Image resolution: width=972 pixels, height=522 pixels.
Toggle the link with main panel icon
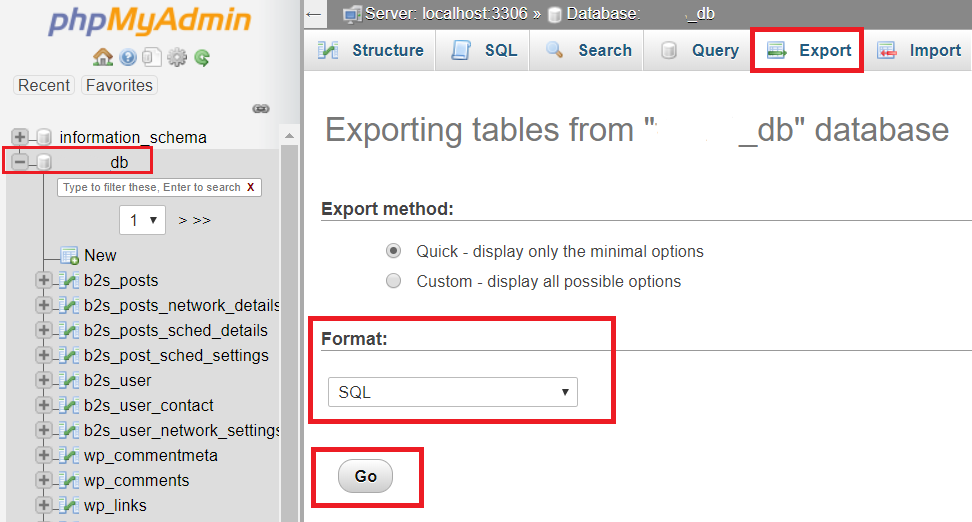261,108
